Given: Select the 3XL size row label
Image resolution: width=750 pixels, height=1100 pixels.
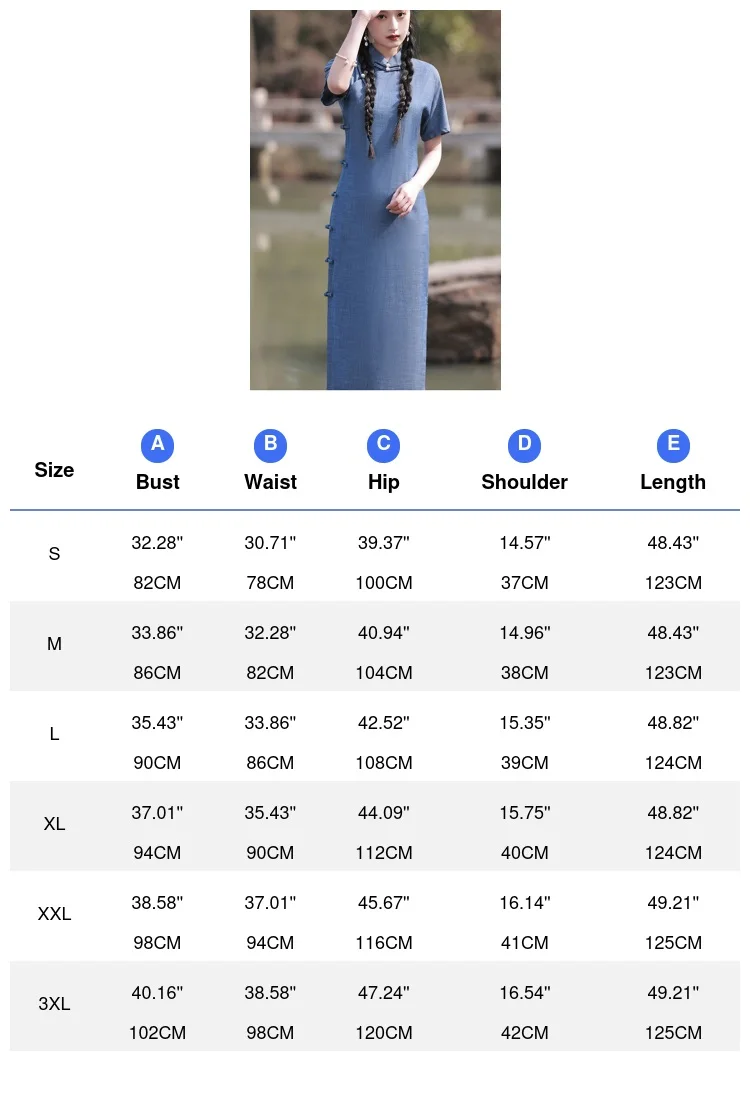Looking at the screenshot, I should click(54, 1004).
